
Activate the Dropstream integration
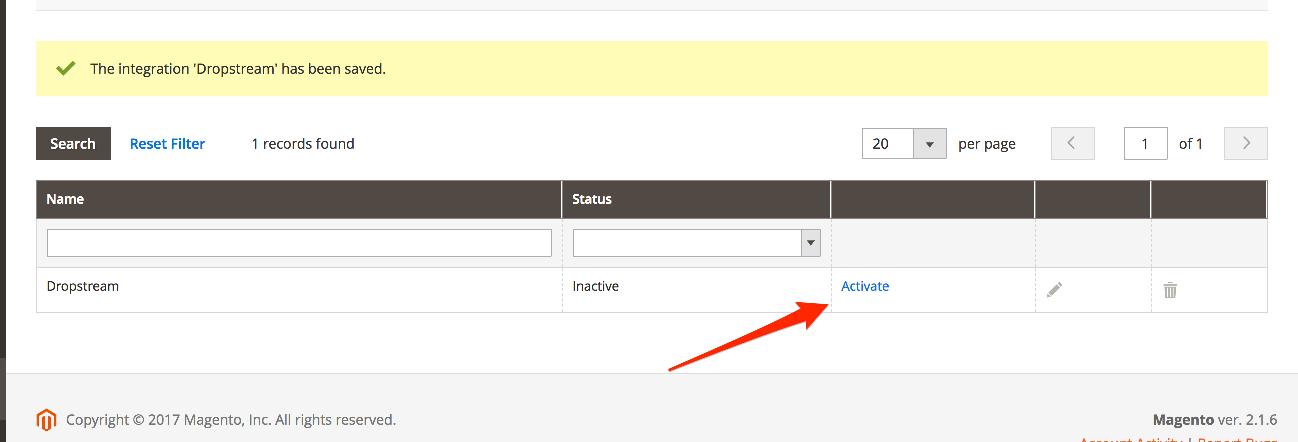(x=865, y=286)
